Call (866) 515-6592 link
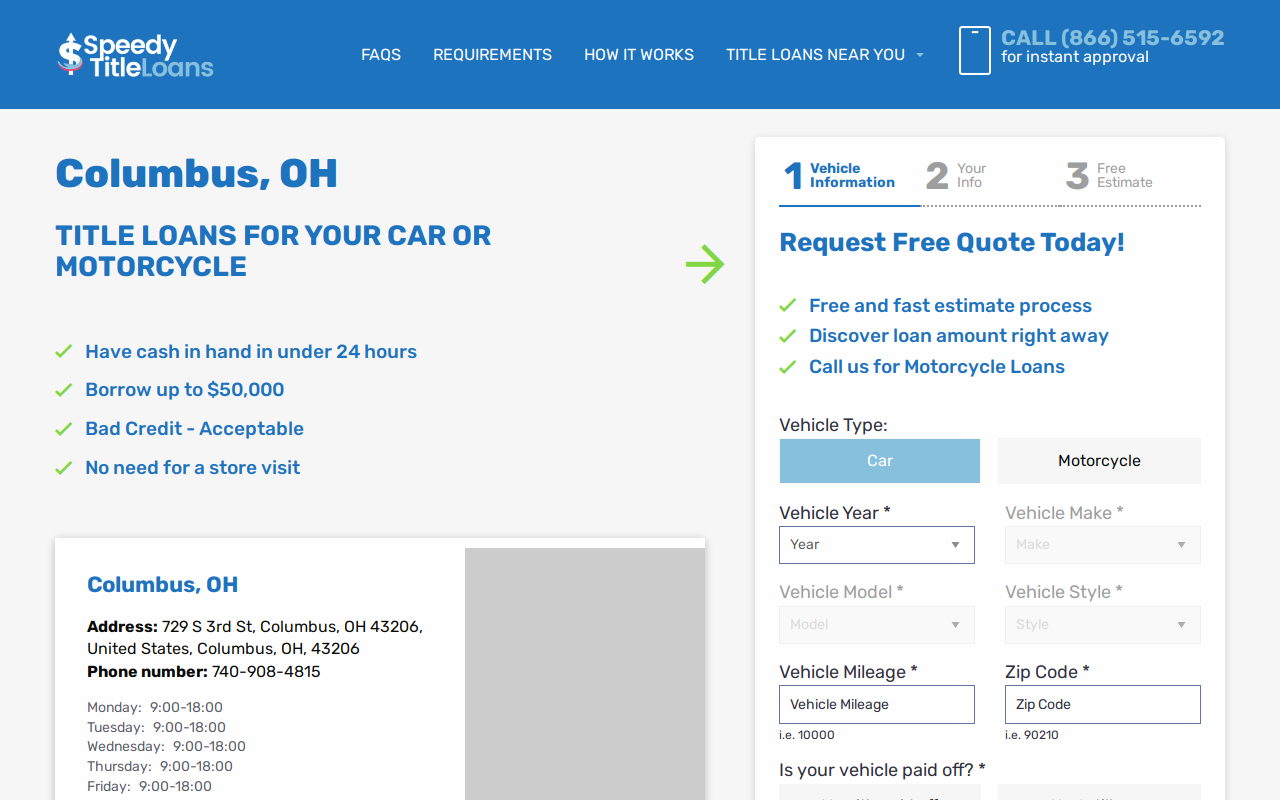 tap(1112, 38)
